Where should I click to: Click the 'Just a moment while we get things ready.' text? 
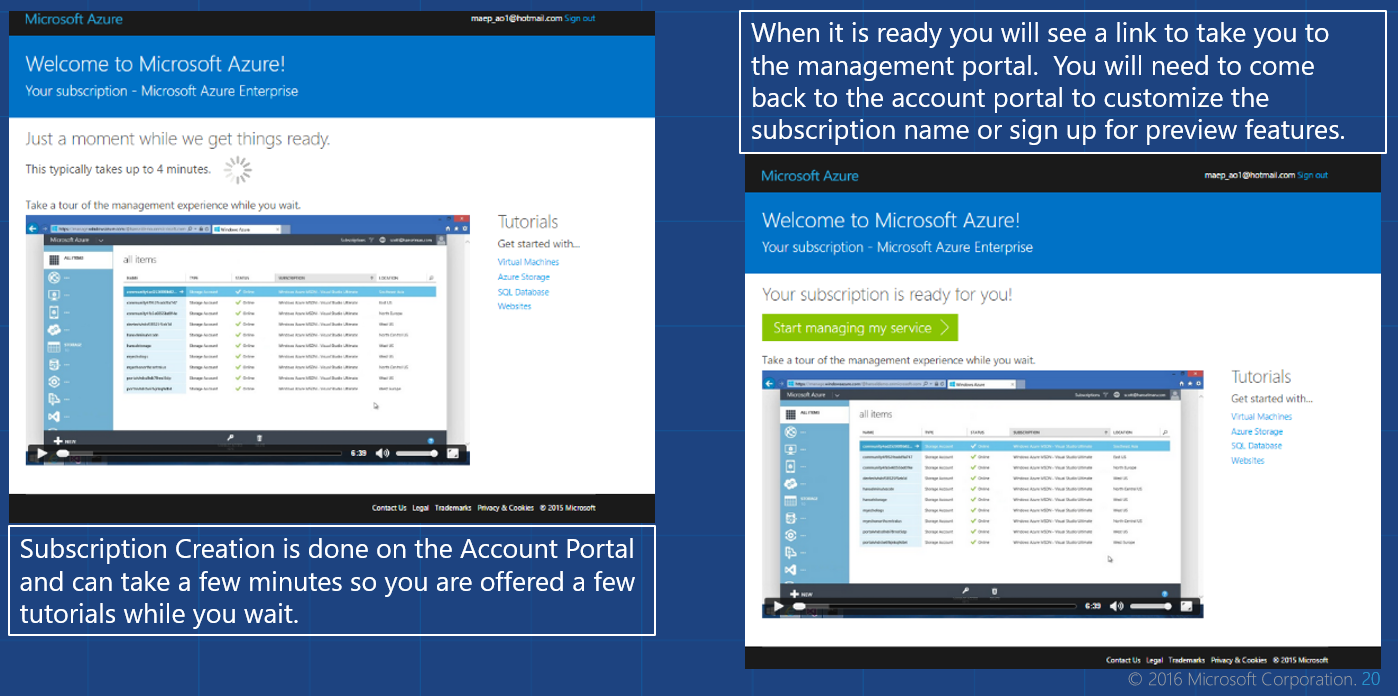pyautogui.click(x=177, y=139)
